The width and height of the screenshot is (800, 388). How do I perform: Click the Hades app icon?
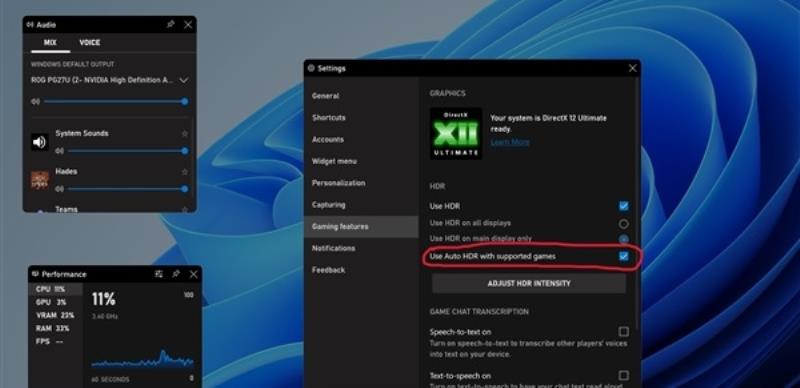click(x=40, y=180)
